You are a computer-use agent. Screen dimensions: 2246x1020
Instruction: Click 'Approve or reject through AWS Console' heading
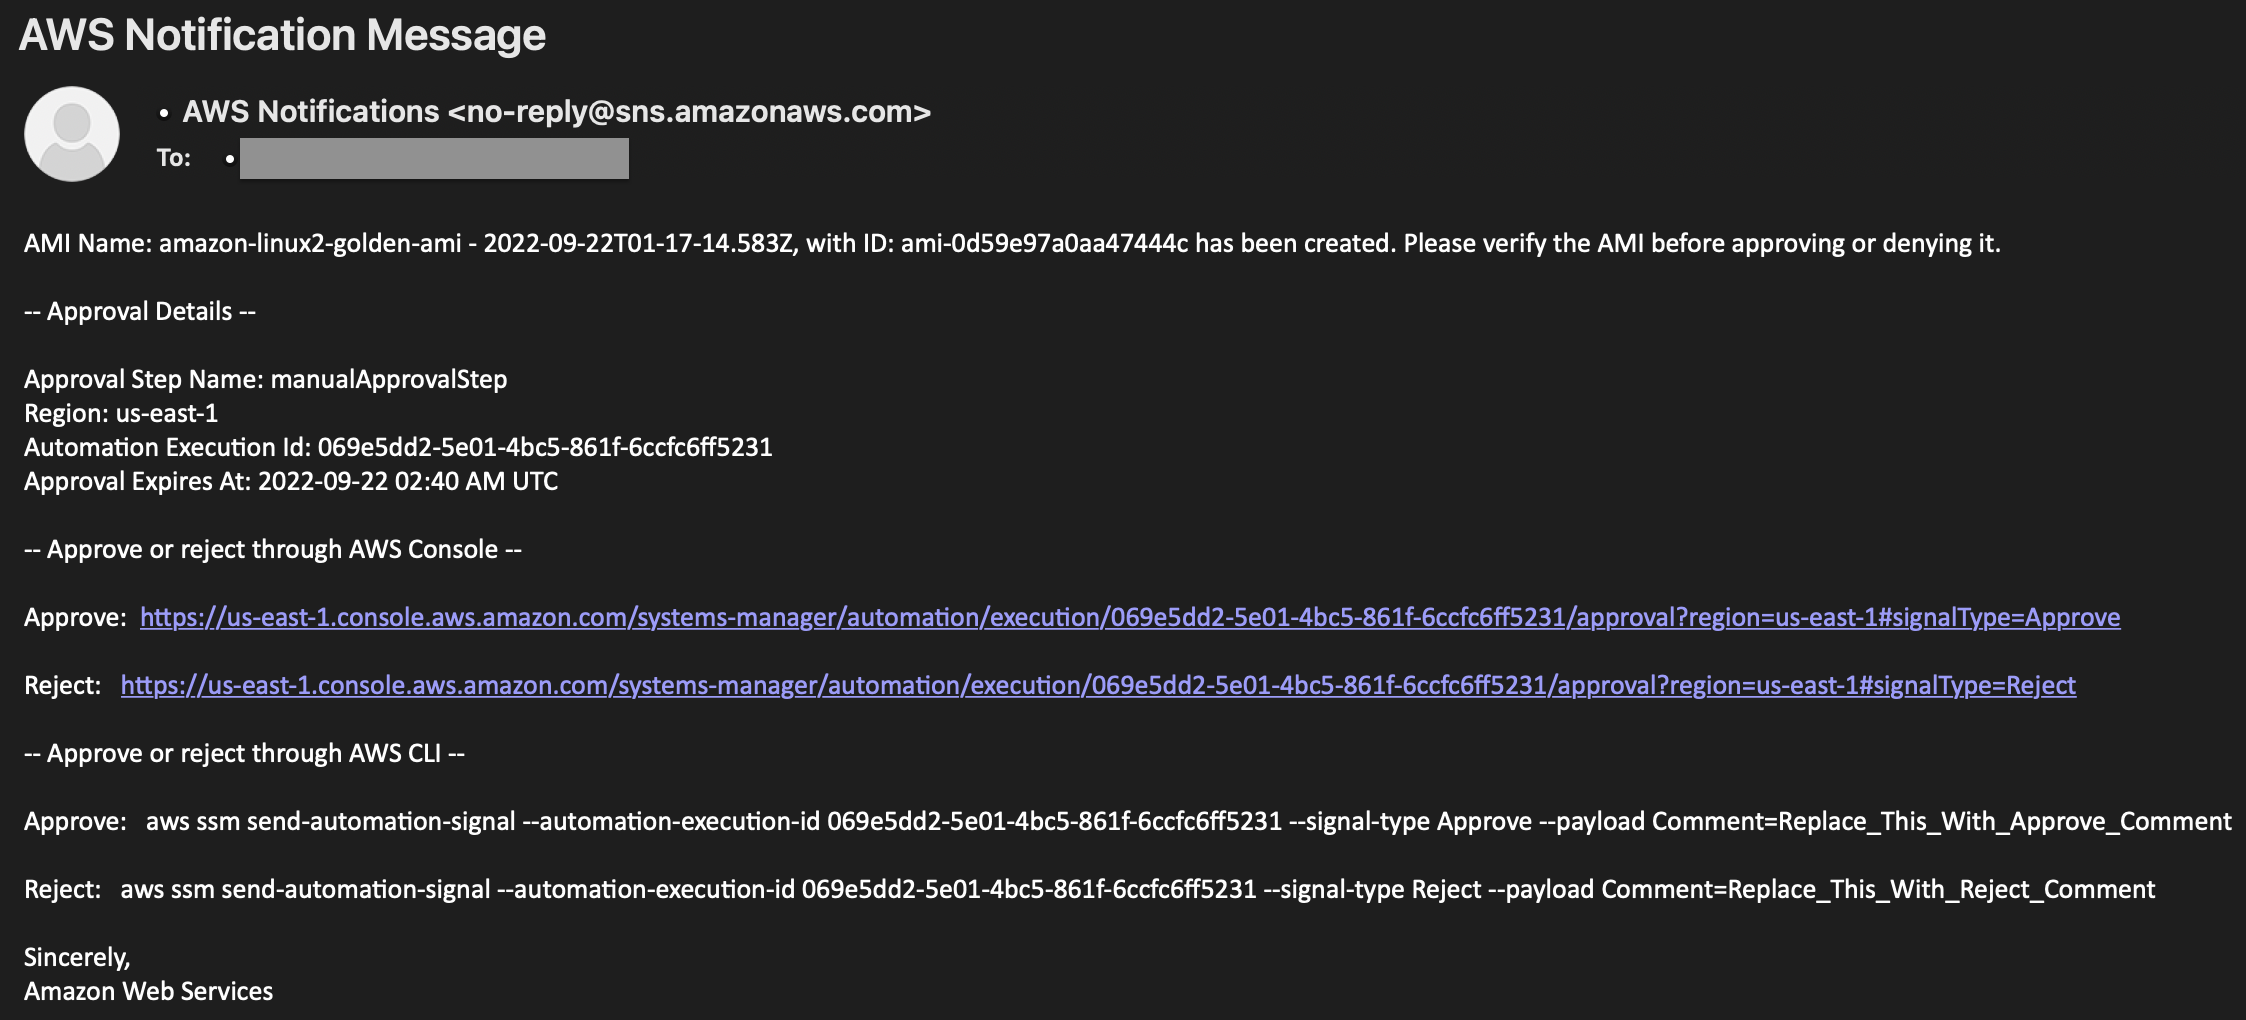(273, 550)
